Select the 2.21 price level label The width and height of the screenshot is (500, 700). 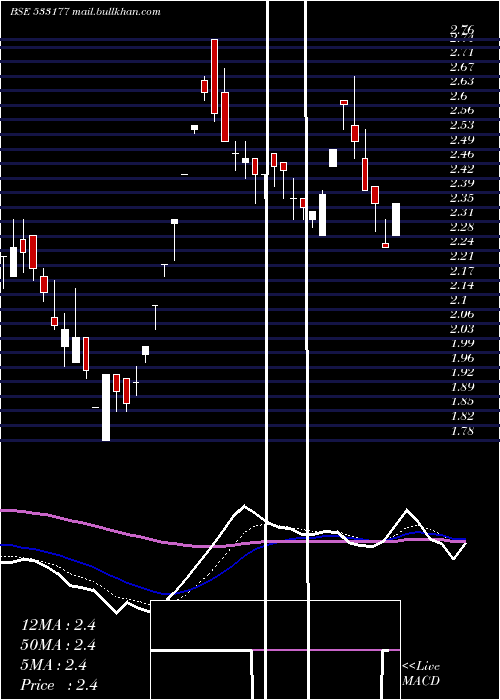coord(462,257)
